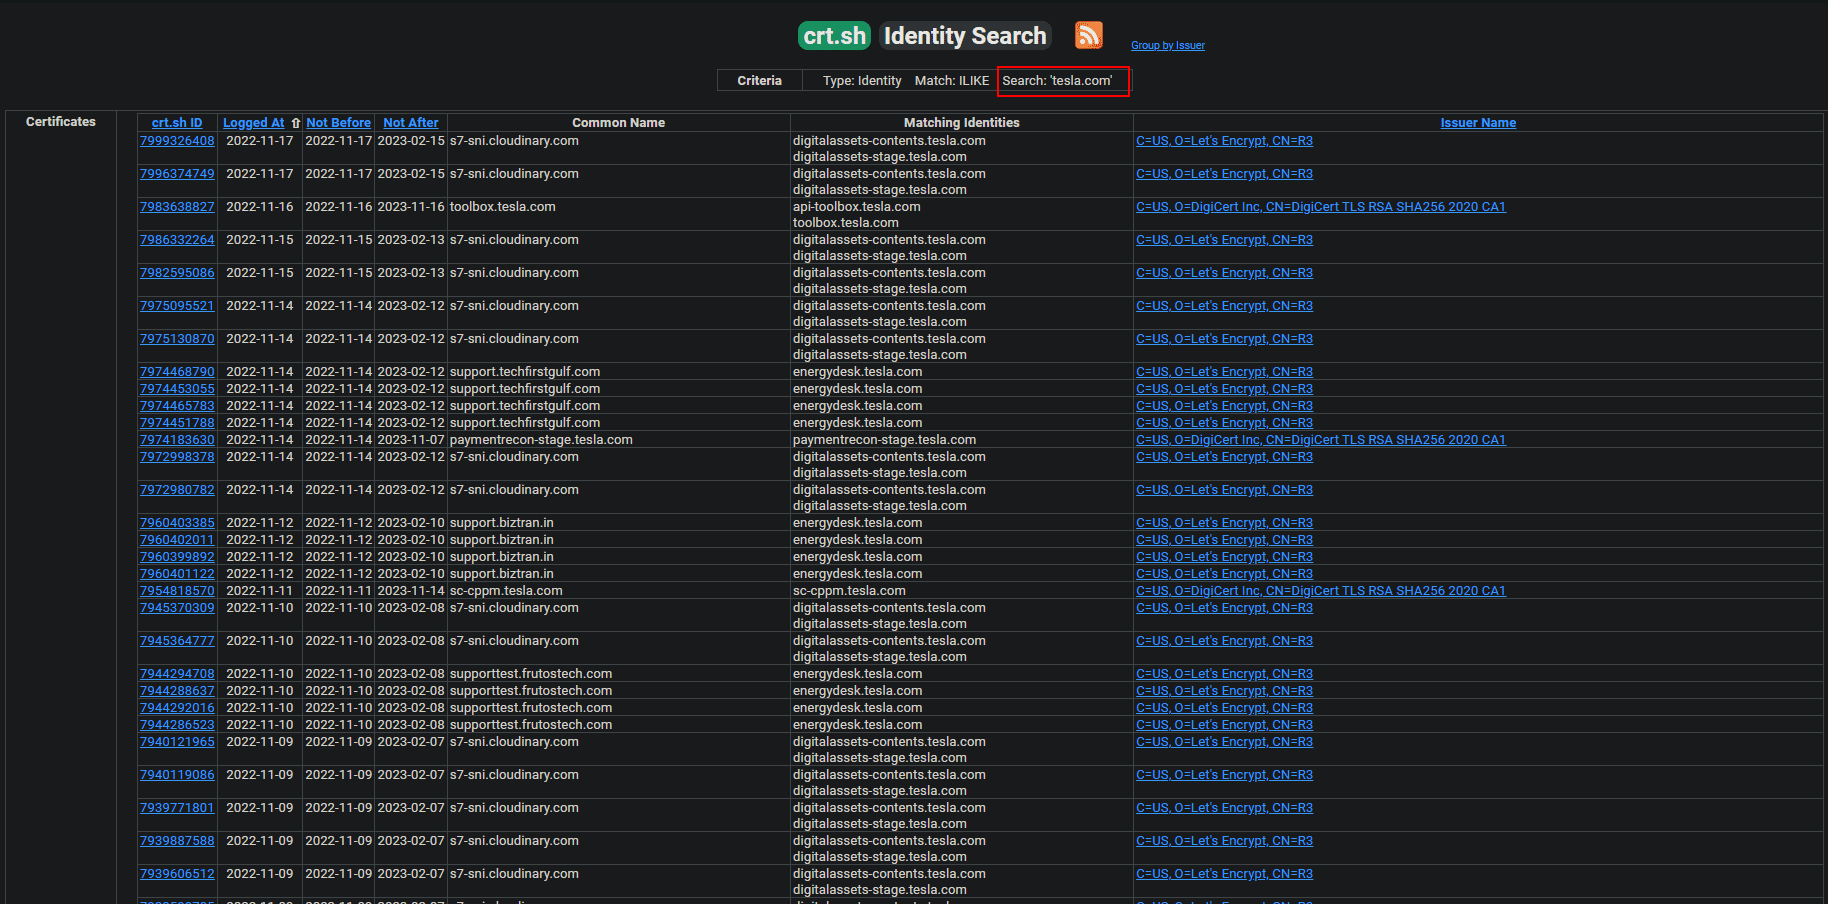Image resolution: width=1828 pixels, height=904 pixels.
Task: Click the DigiCert issuer link on toolbox.tesla.com row
Action: coord(1320,206)
